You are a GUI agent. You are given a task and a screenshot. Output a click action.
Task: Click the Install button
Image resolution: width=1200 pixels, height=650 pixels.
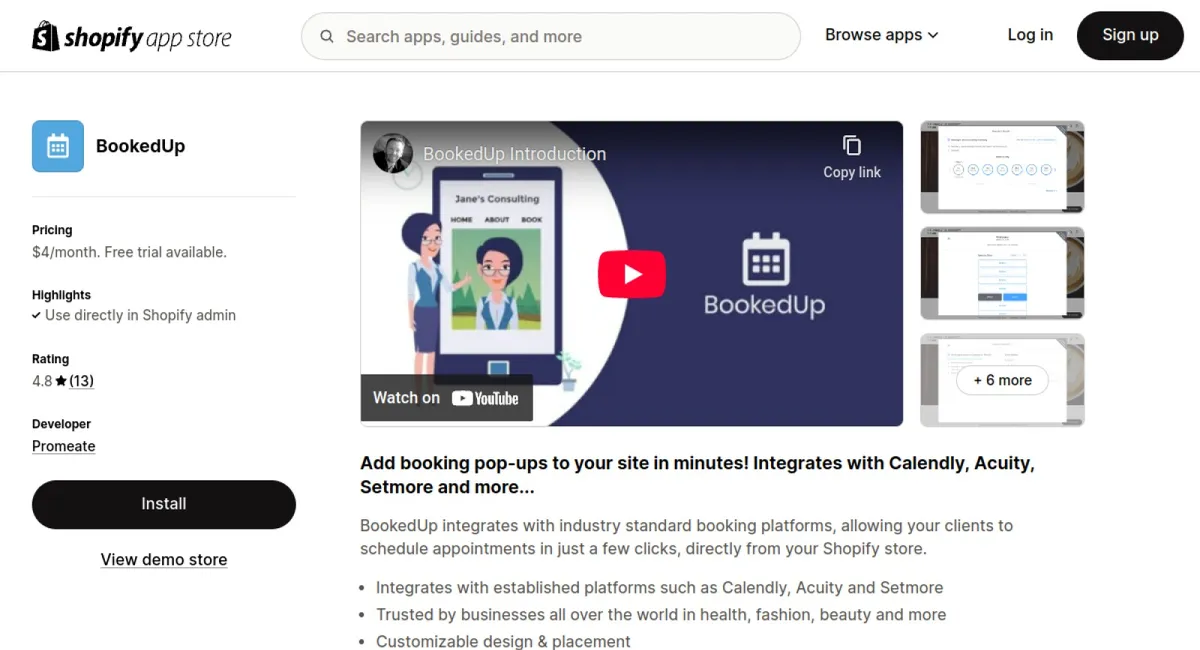(x=164, y=504)
